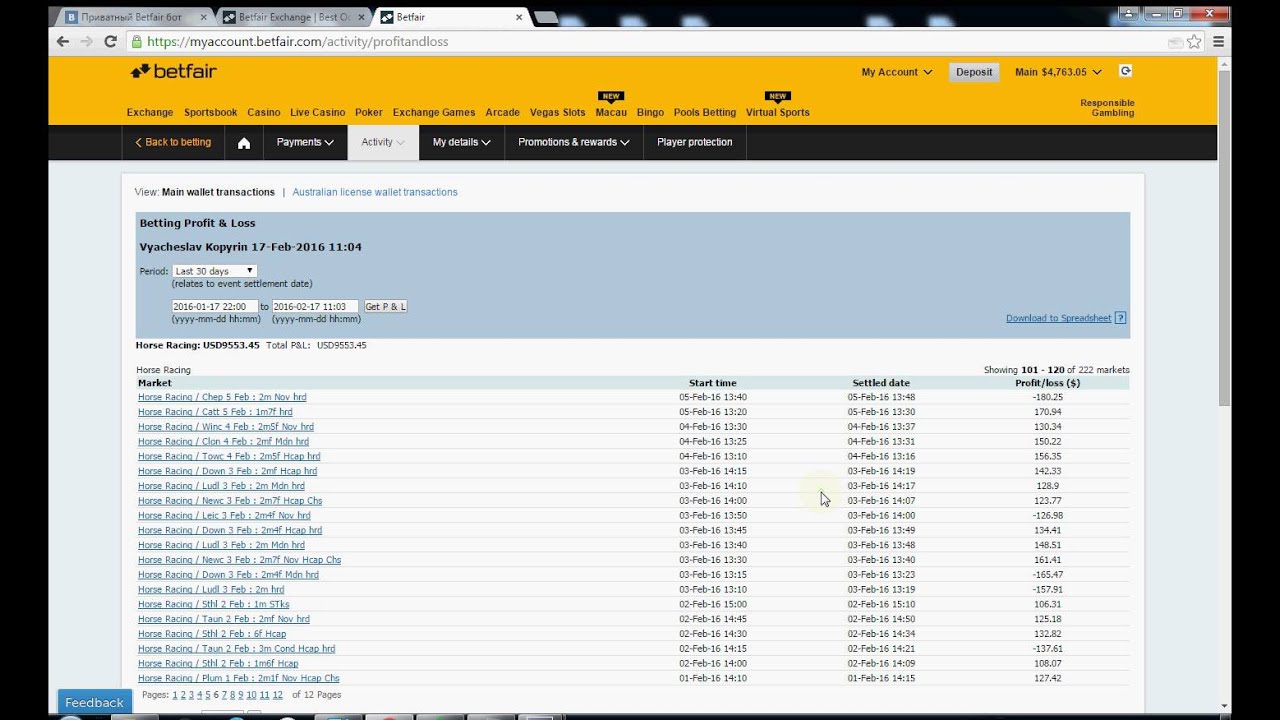Click Responsible Gambling link
This screenshot has height=720, width=1280.
pos(1107,108)
